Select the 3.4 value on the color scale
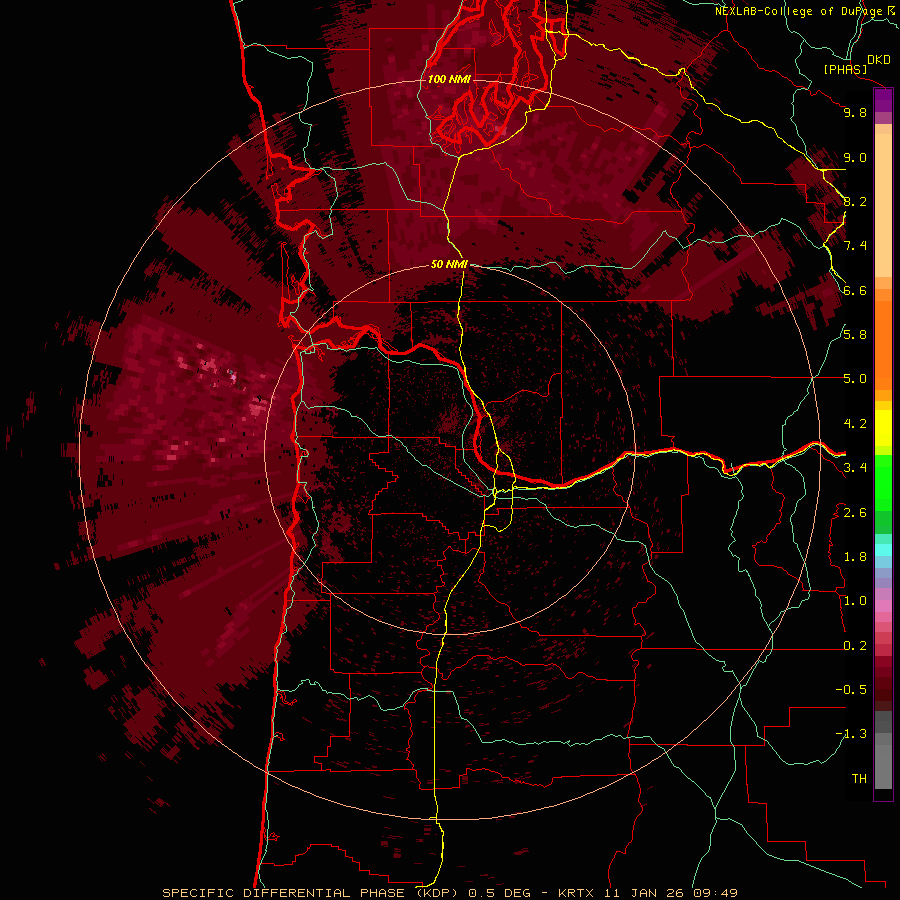The image size is (900, 900). coord(855,468)
